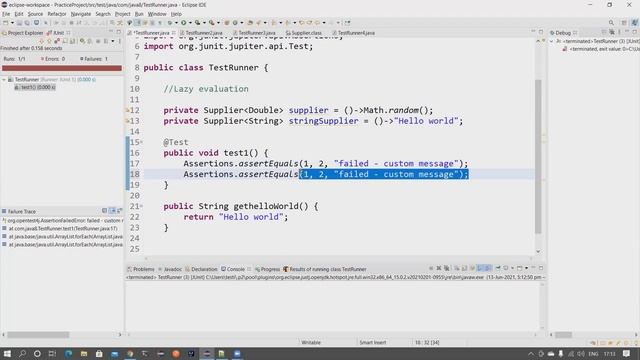Place cursor on line 17 assertEquals statement
This screenshot has height=360, width=640.
pos(325,164)
